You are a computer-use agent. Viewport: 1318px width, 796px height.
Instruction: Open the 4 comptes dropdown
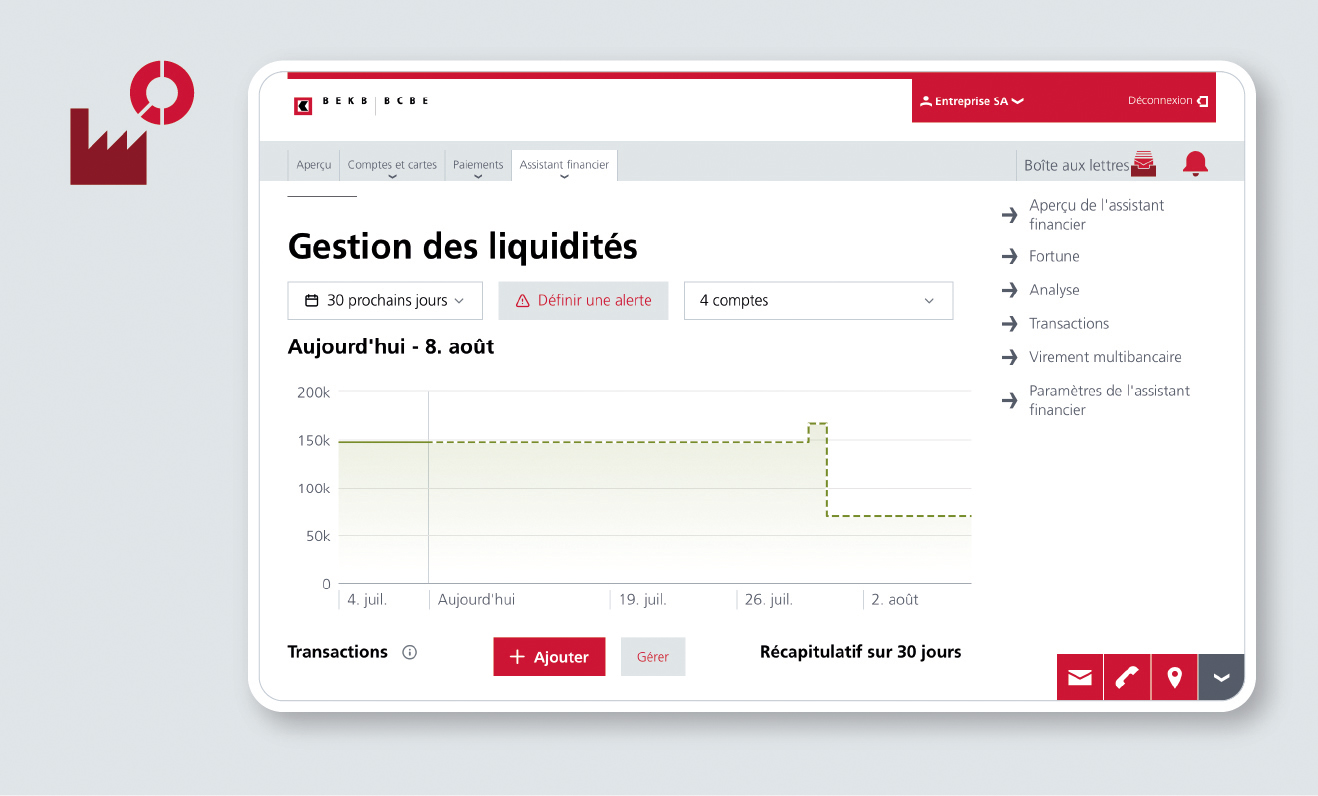tap(818, 301)
